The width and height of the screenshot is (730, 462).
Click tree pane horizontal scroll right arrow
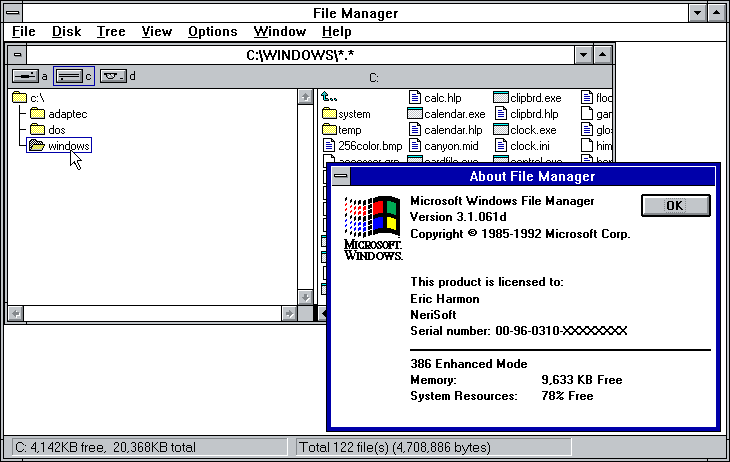coord(289,313)
